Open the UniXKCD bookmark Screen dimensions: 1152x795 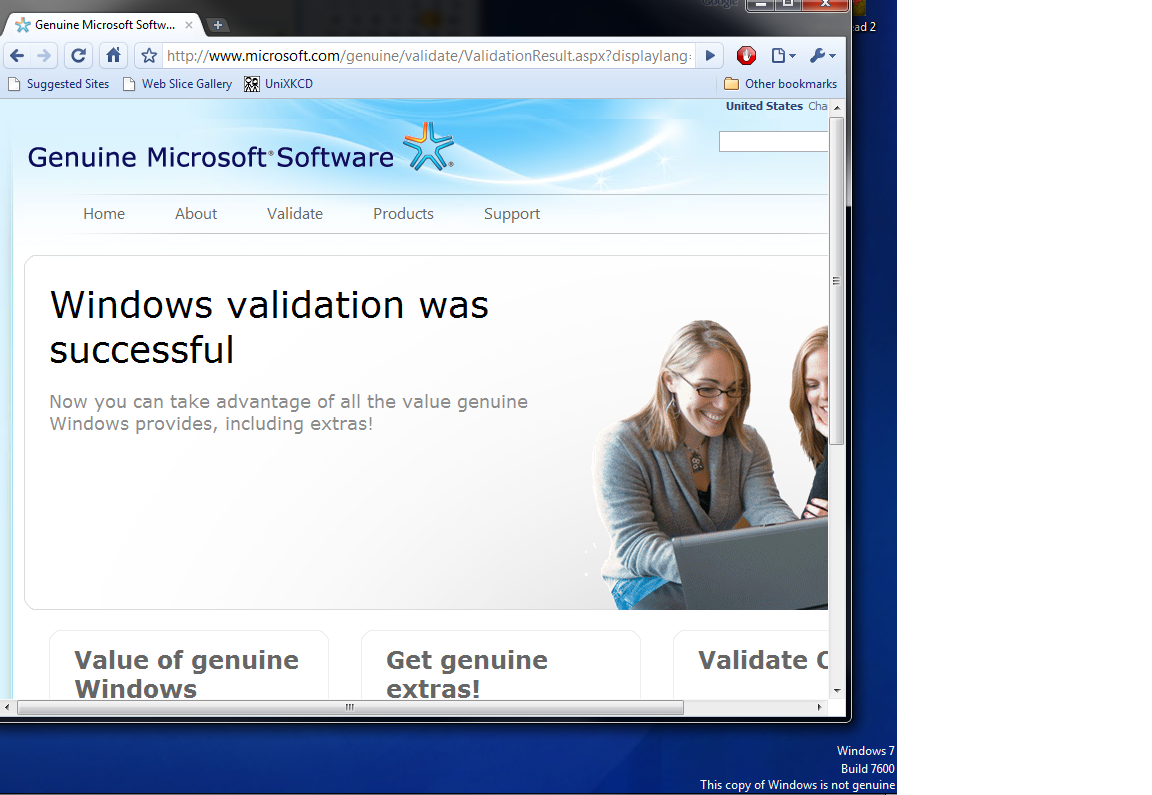point(278,84)
